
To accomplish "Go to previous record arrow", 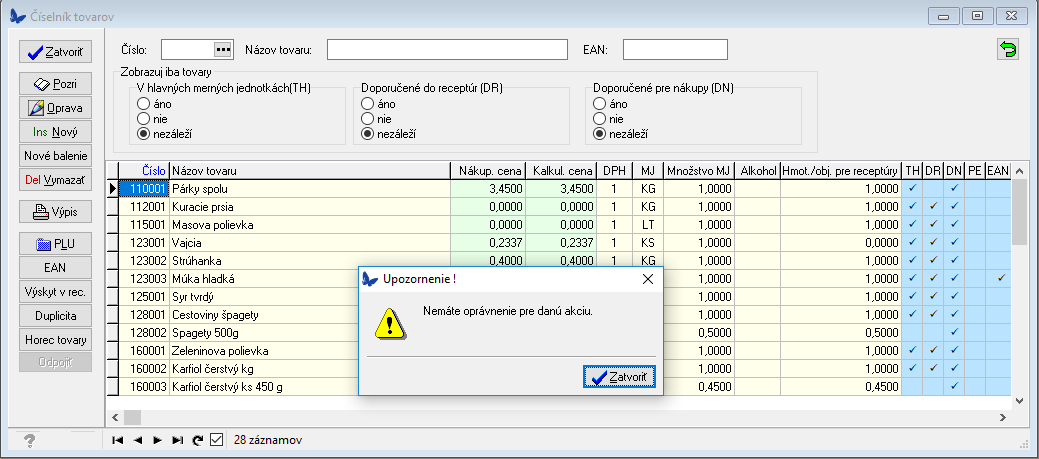I will 138,440.
